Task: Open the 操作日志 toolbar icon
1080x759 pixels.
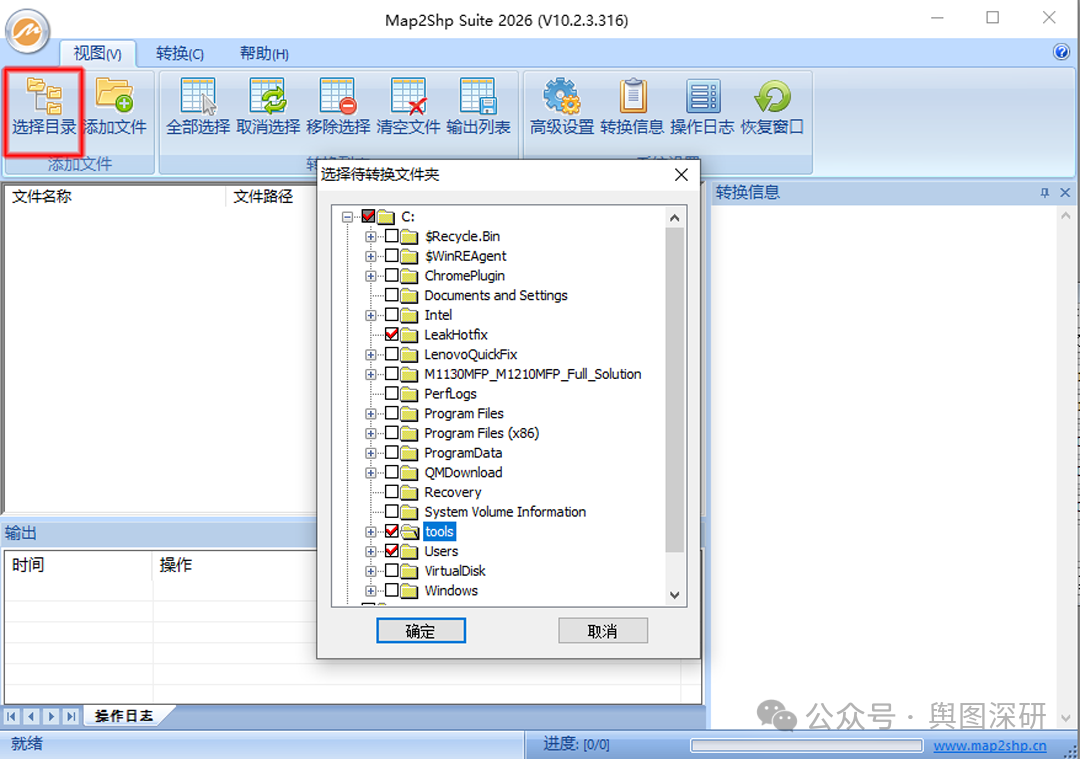Action: click(x=702, y=96)
